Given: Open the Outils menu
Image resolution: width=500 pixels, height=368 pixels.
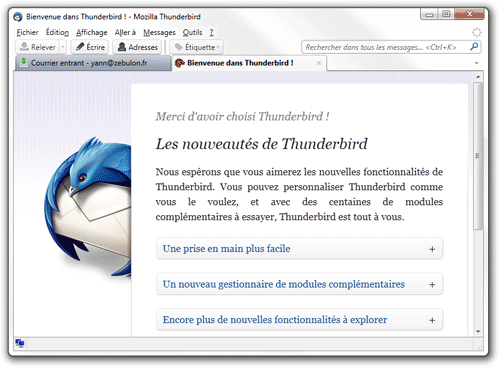Looking at the screenshot, I should (x=192, y=32).
